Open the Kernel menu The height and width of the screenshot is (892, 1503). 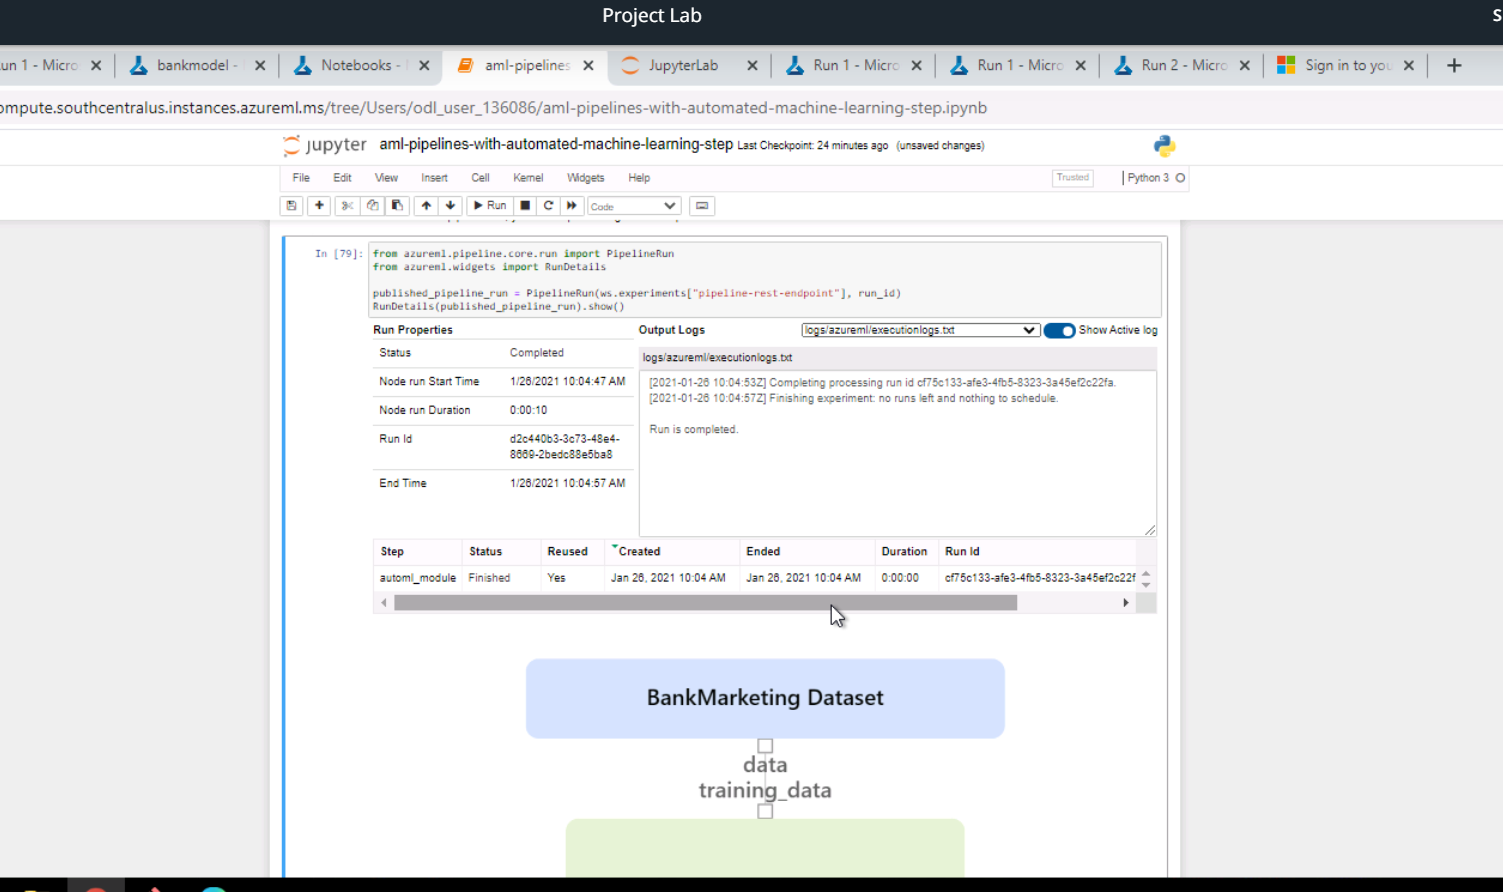pyautogui.click(x=527, y=177)
